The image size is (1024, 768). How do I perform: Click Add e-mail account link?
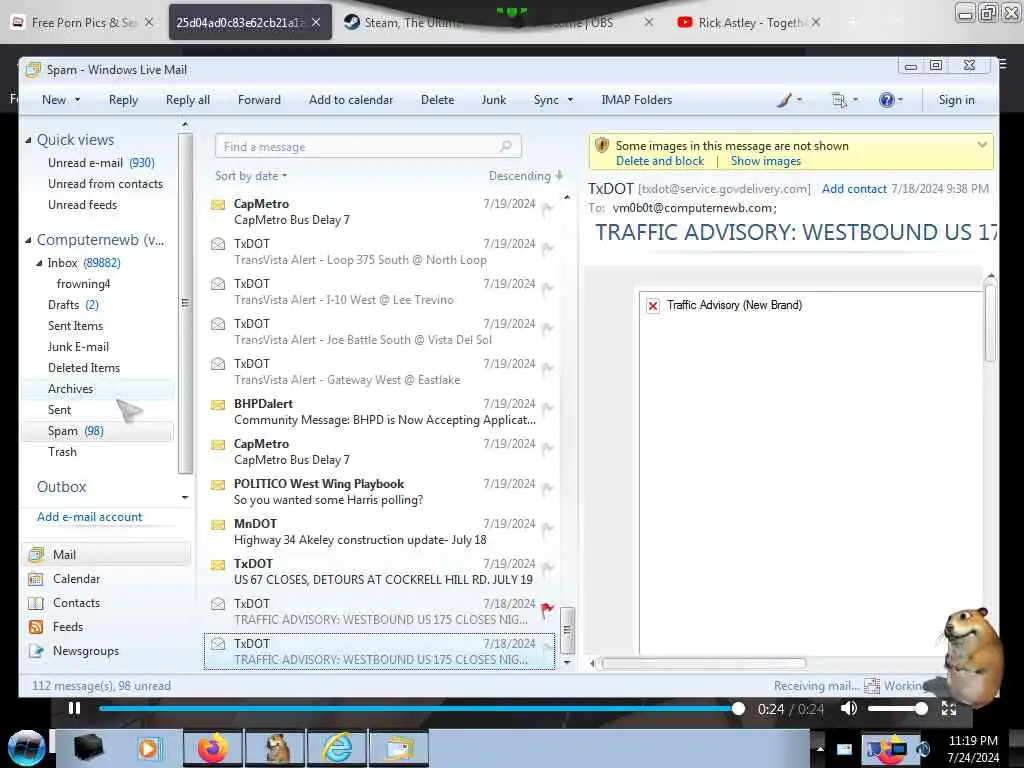pyautogui.click(x=89, y=517)
